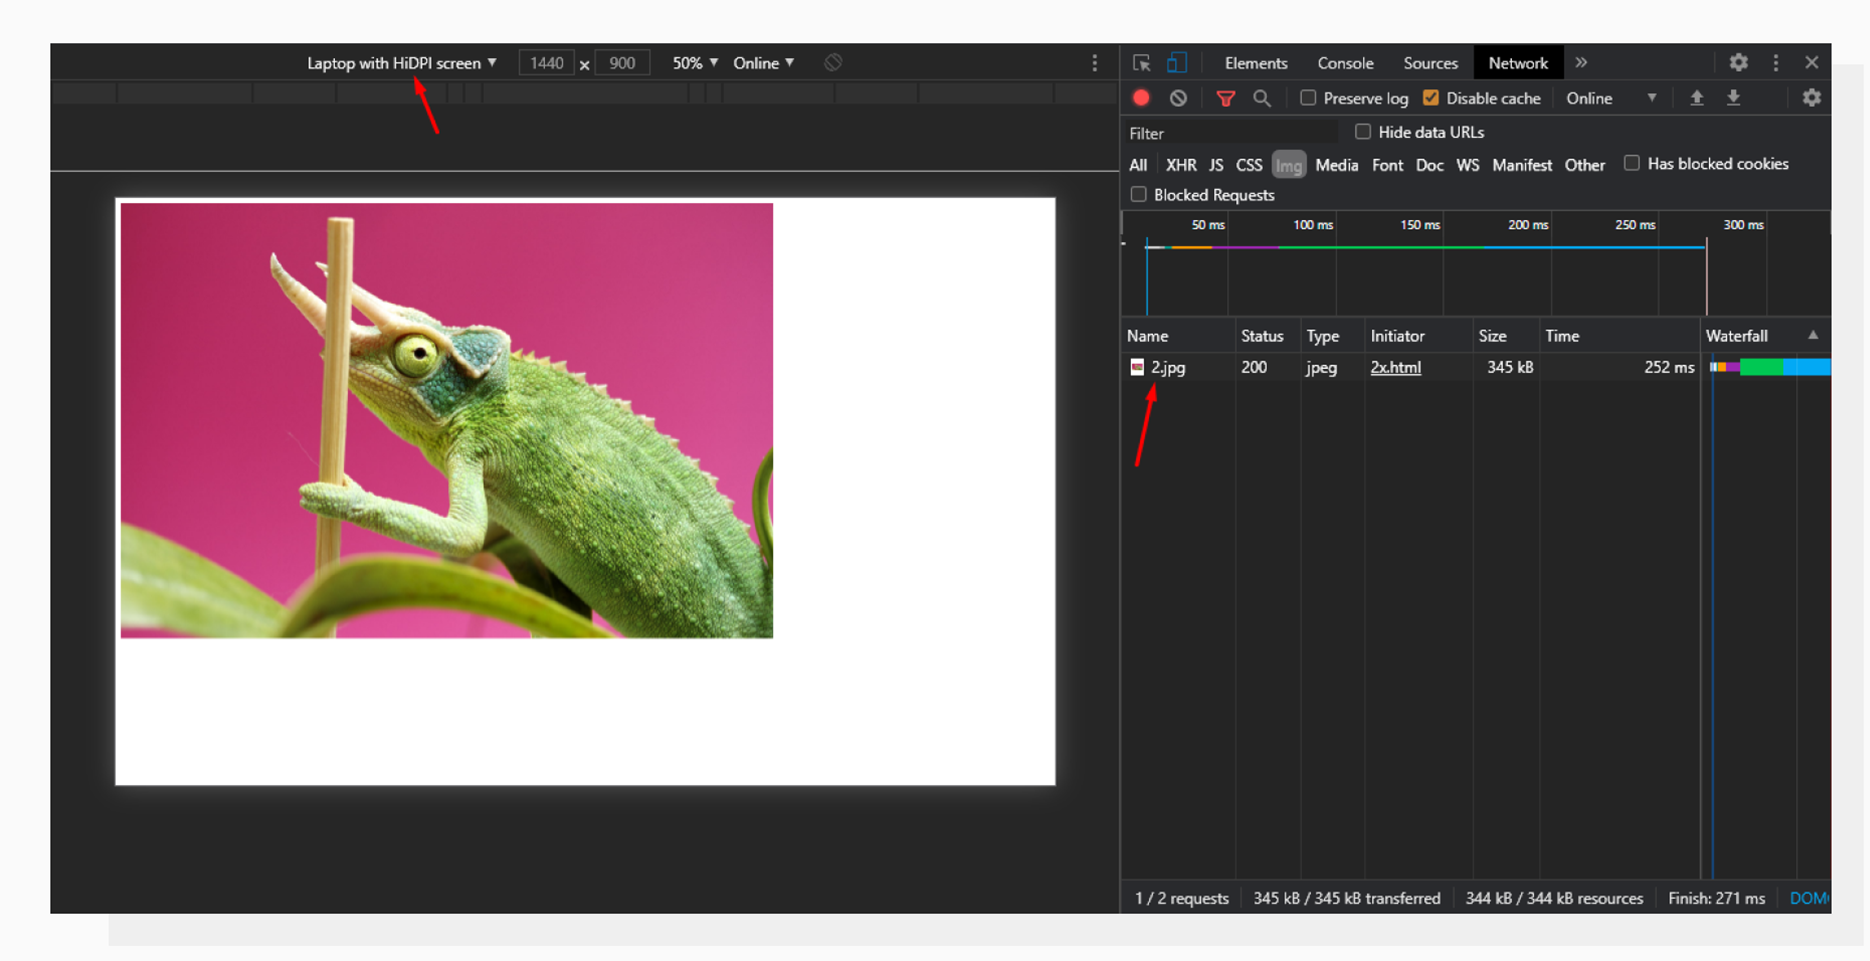Open the 50% zoom dropdown

point(693,62)
